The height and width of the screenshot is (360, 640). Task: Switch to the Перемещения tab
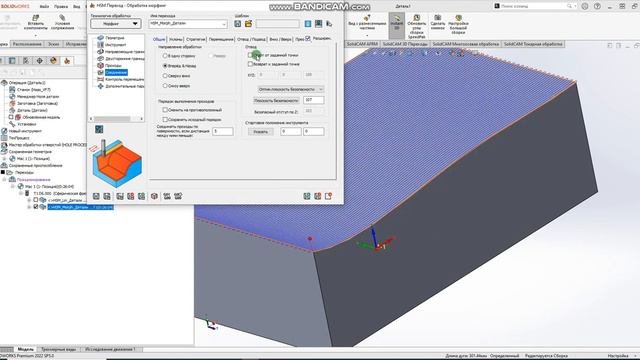pyautogui.click(x=221, y=39)
